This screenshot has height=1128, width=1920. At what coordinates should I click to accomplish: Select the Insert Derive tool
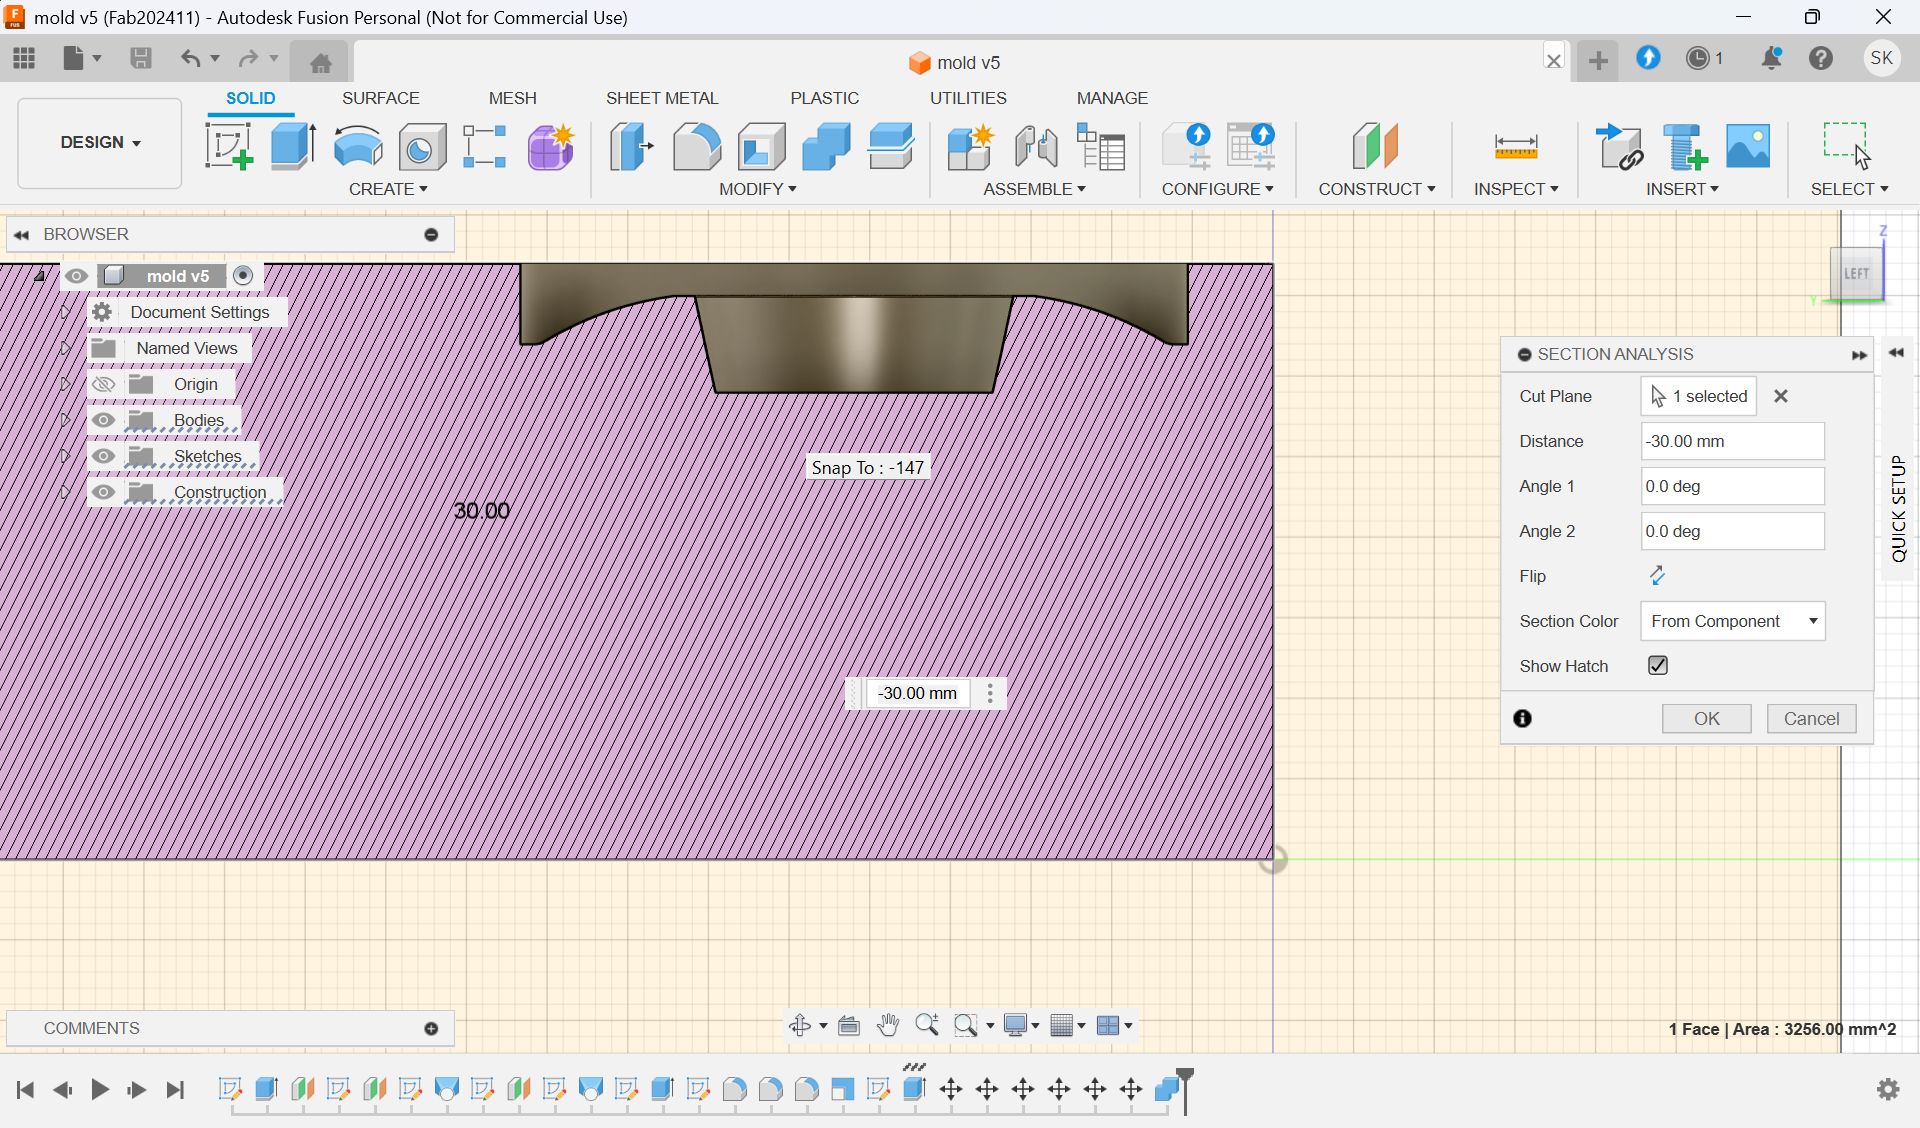pos(1620,146)
